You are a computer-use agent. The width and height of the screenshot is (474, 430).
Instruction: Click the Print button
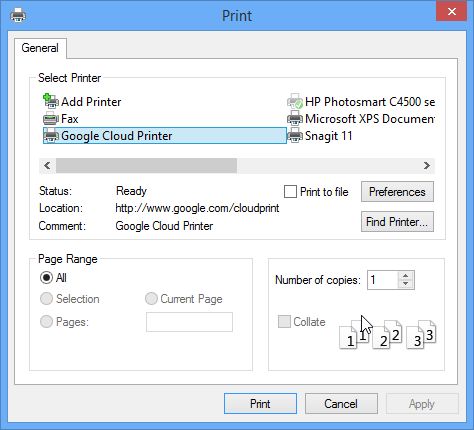260,404
